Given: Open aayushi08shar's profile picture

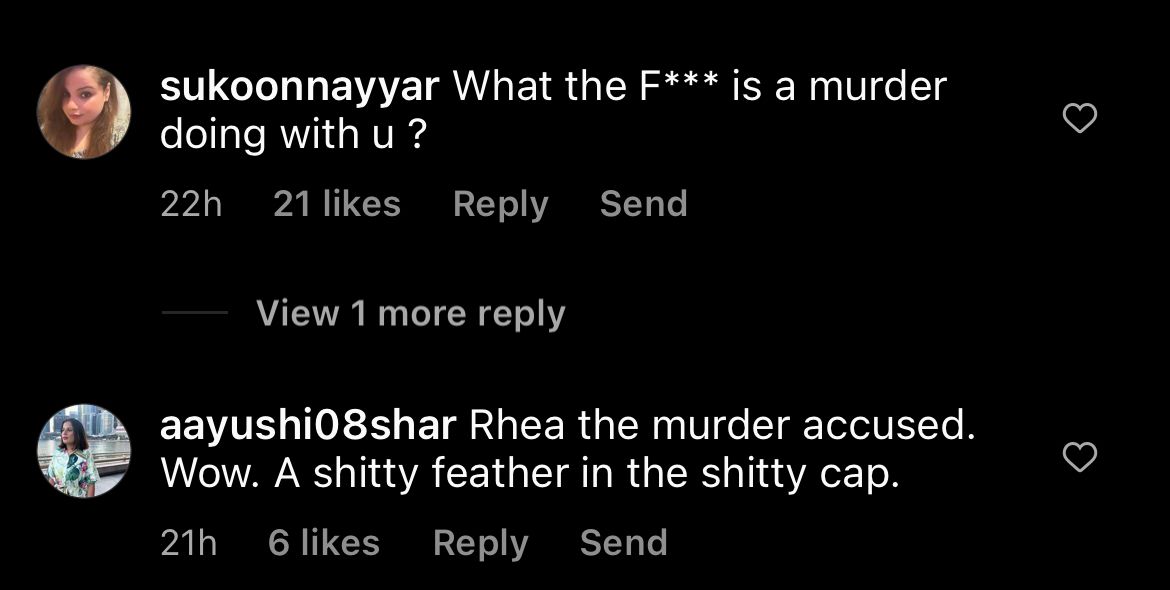Looking at the screenshot, I should click(84, 452).
